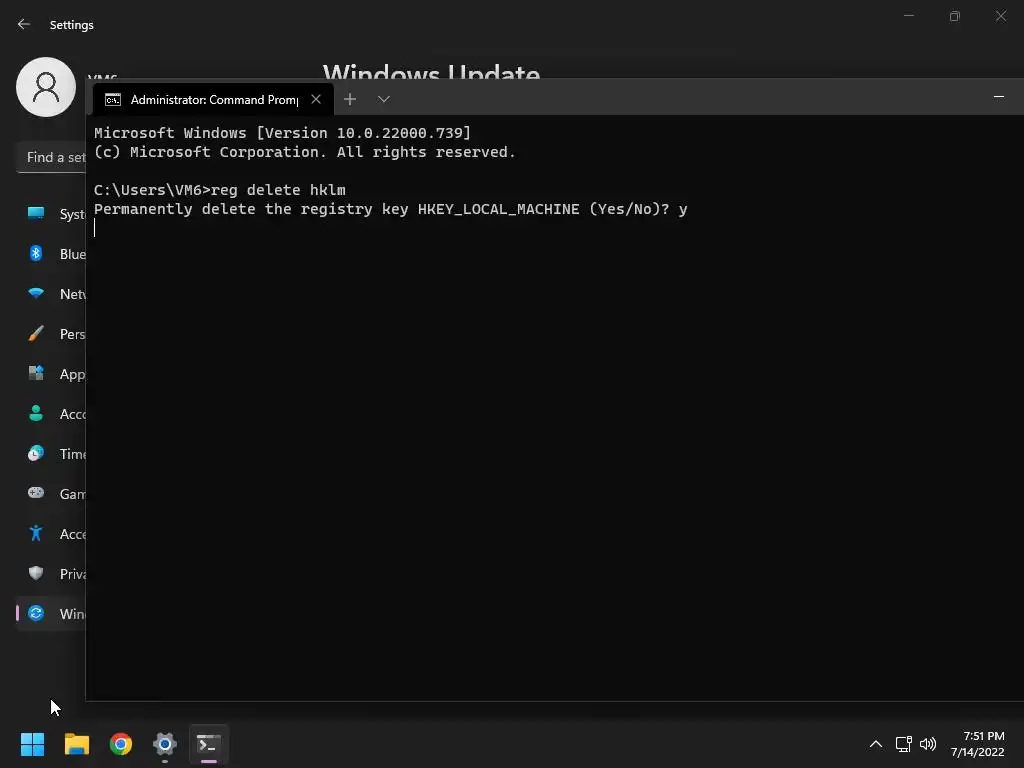The height and width of the screenshot is (768, 1024).
Task: Open Bluetooth & devices in Settings sidebar
Action: [x=51, y=253]
